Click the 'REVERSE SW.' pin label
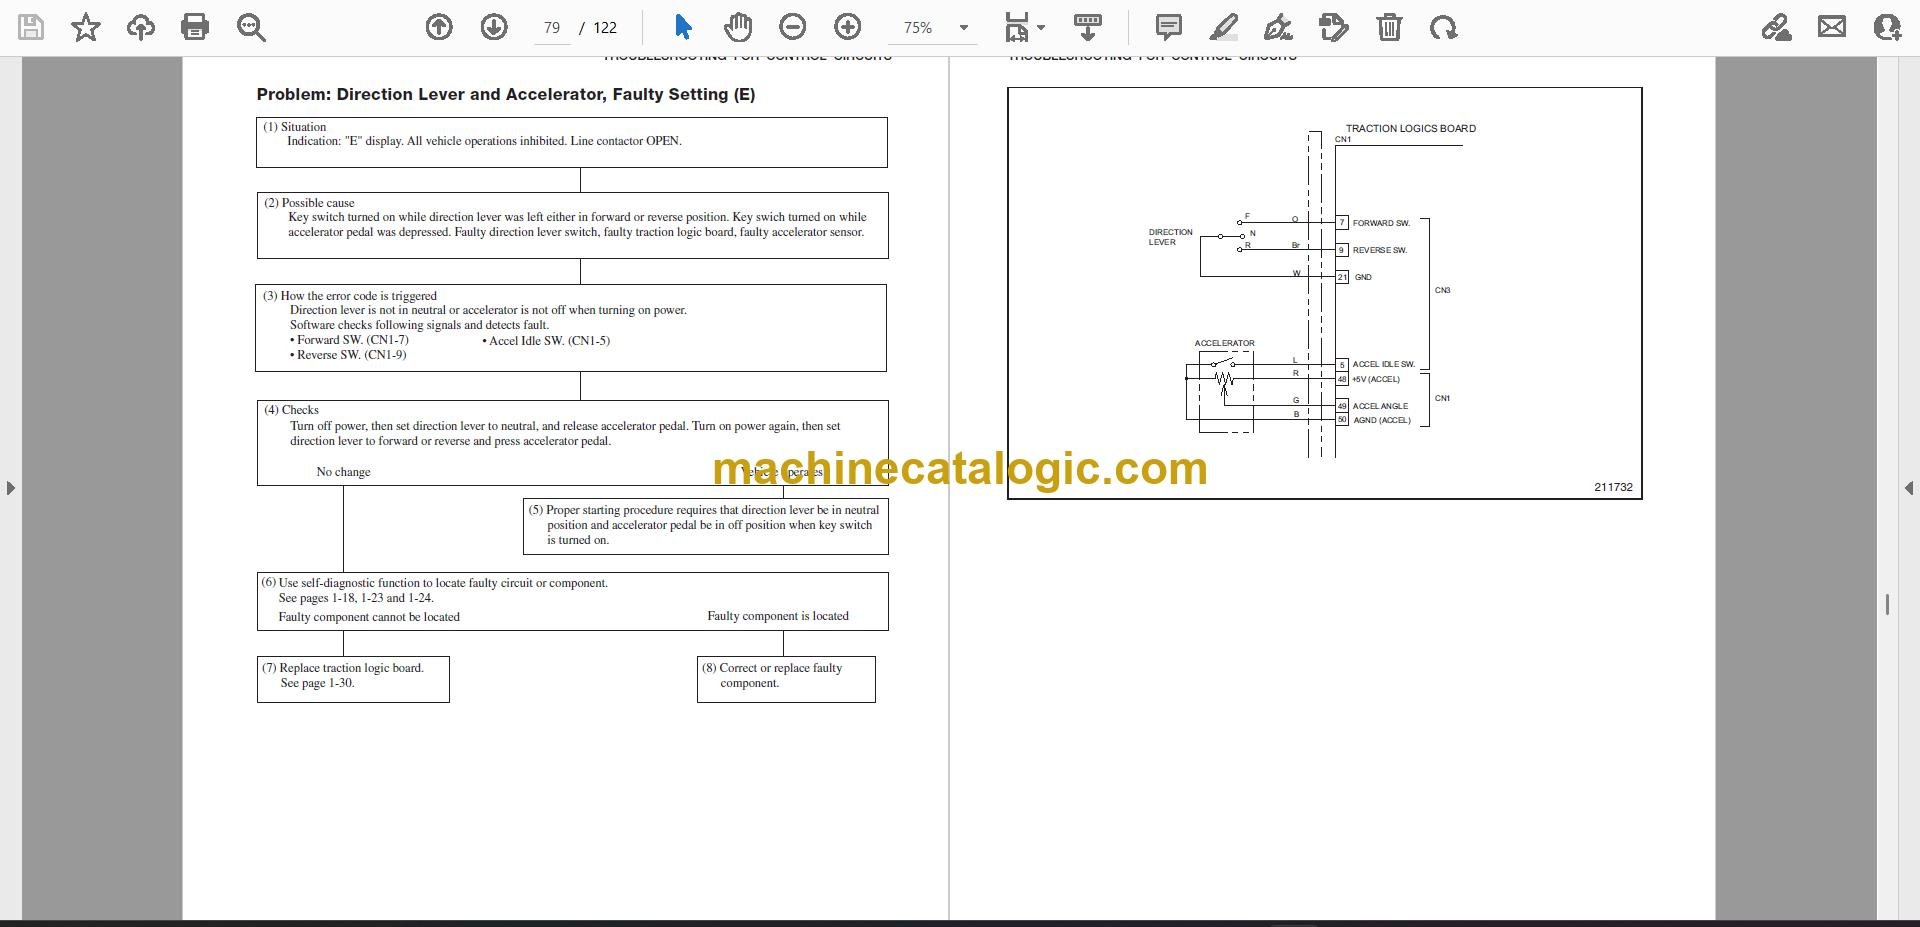 pyautogui.click(x=1379, y=250)
